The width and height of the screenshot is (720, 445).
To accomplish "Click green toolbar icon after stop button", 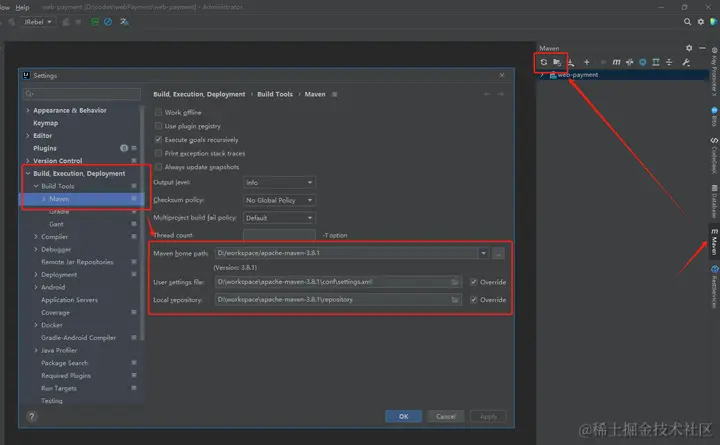I will click(94, 22).
